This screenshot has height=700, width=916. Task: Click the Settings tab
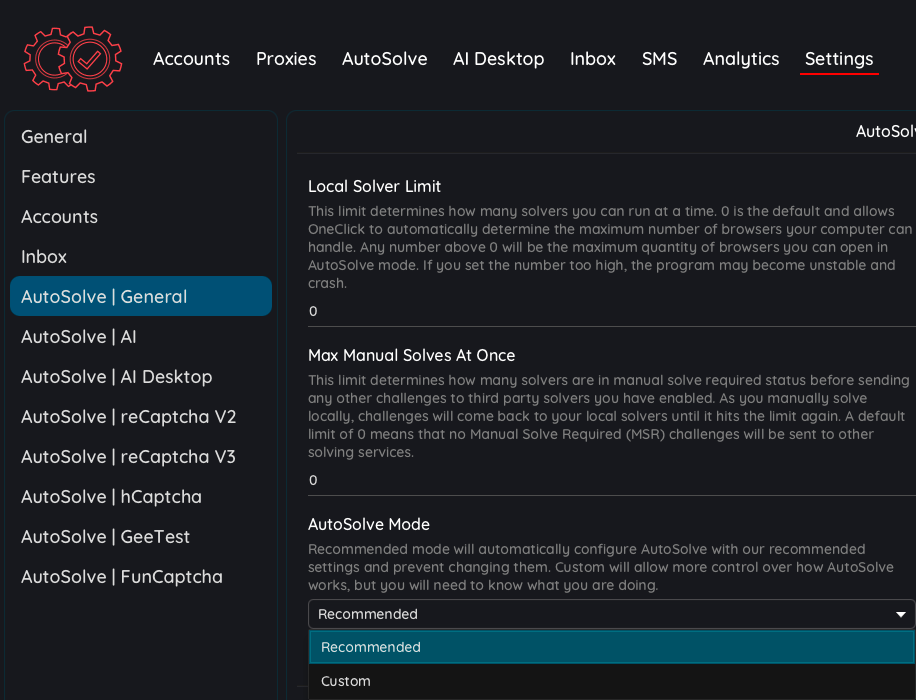839,59
